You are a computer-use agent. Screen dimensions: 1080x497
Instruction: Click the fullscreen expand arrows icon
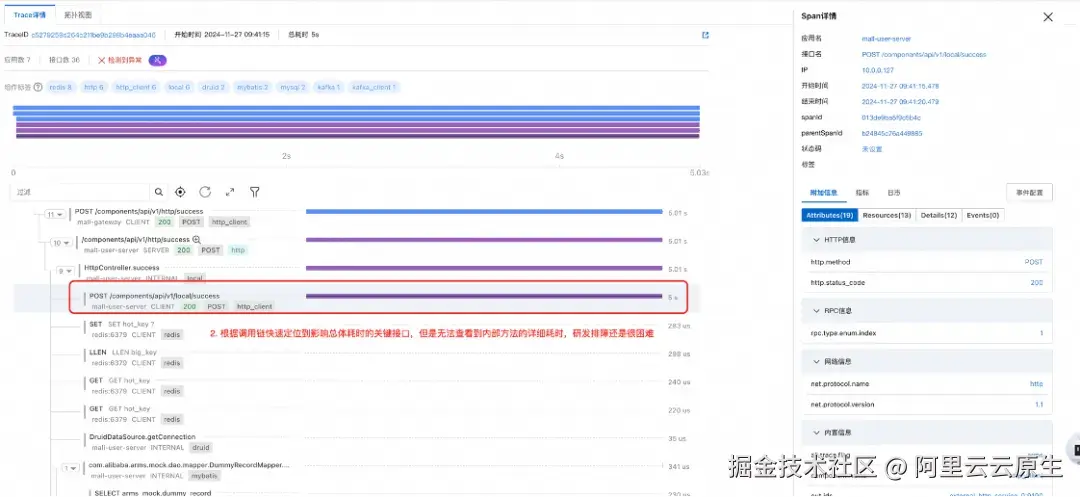(x=230, y=192)
